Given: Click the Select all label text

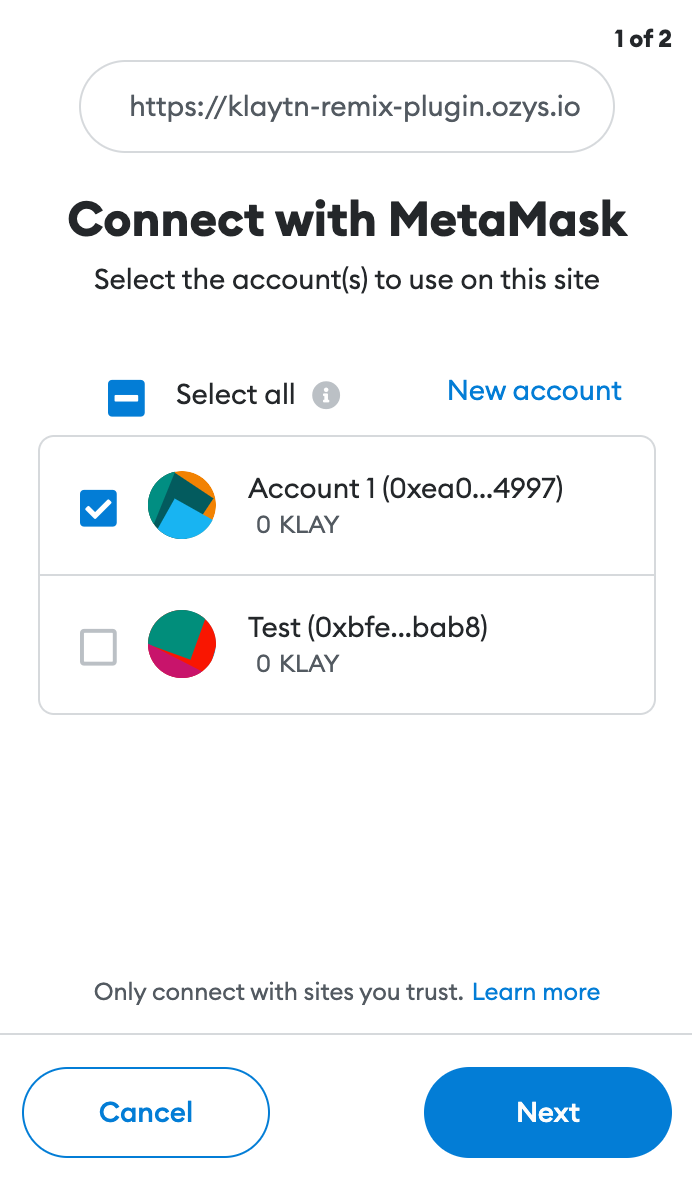Looking at the screenshot, I should (235, 394).
